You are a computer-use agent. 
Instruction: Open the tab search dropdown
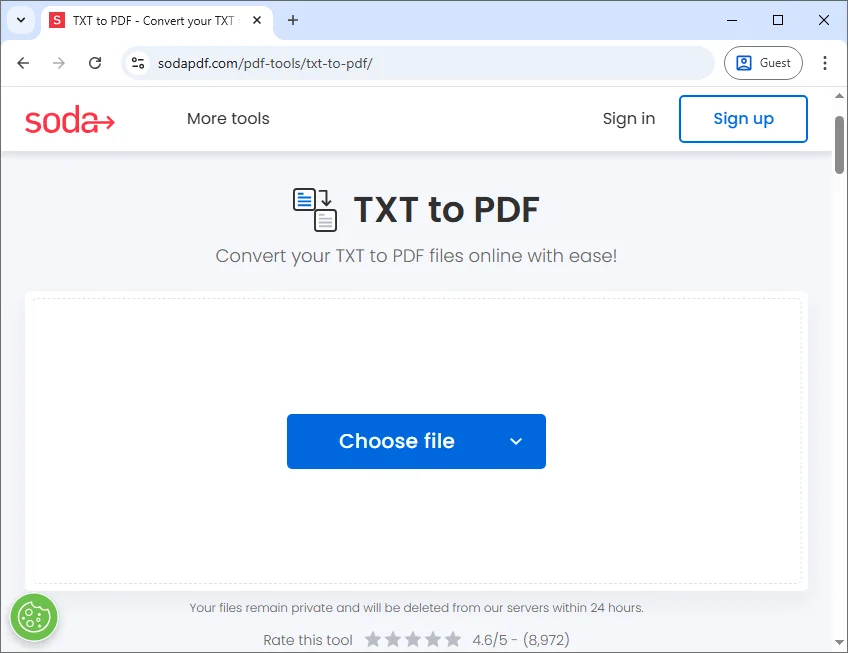20,20
